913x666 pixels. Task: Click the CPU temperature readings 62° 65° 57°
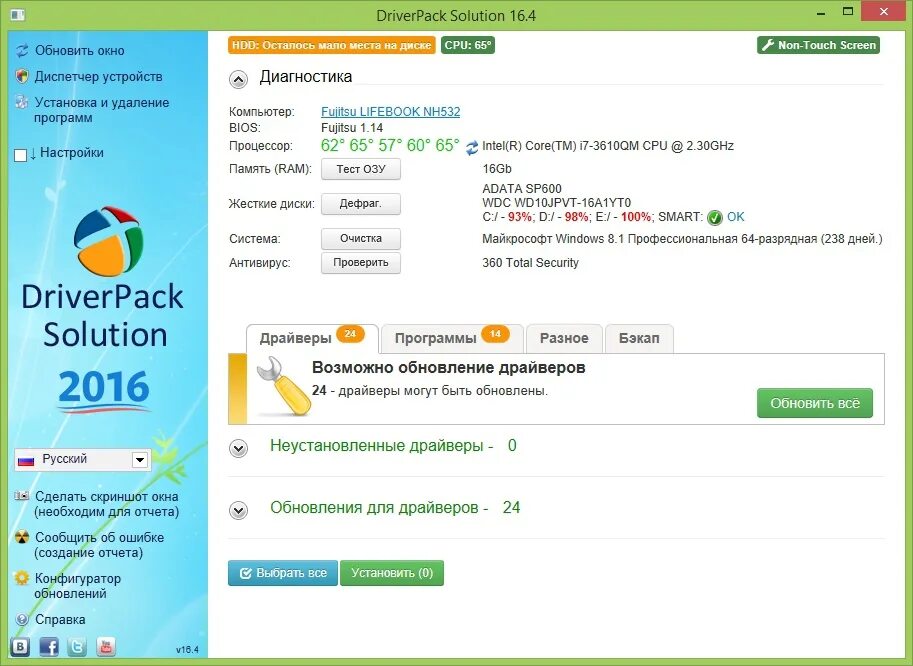[390, 146]
